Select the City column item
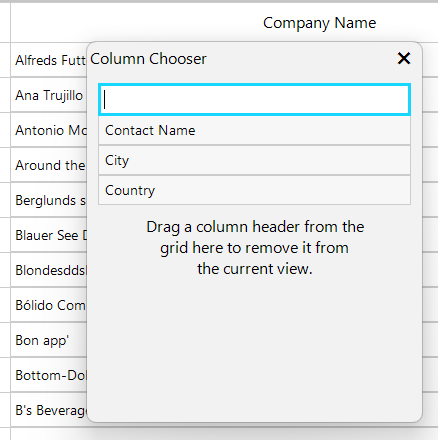438x440 pixels. pyautogui.click(x=254, y=160)
